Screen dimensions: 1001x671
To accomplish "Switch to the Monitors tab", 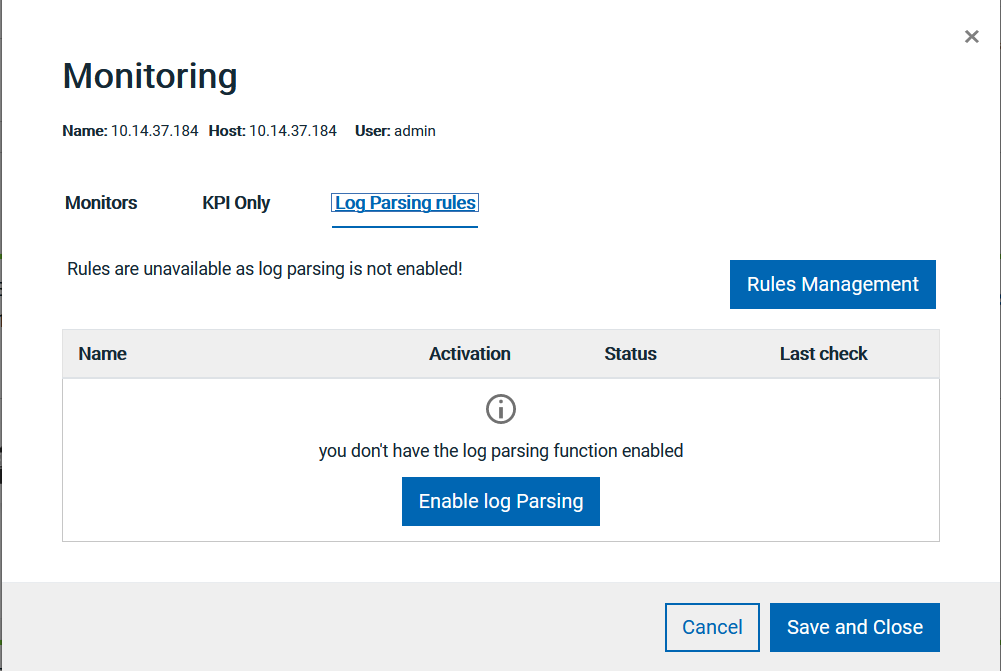I will click(x=101, y=203).
